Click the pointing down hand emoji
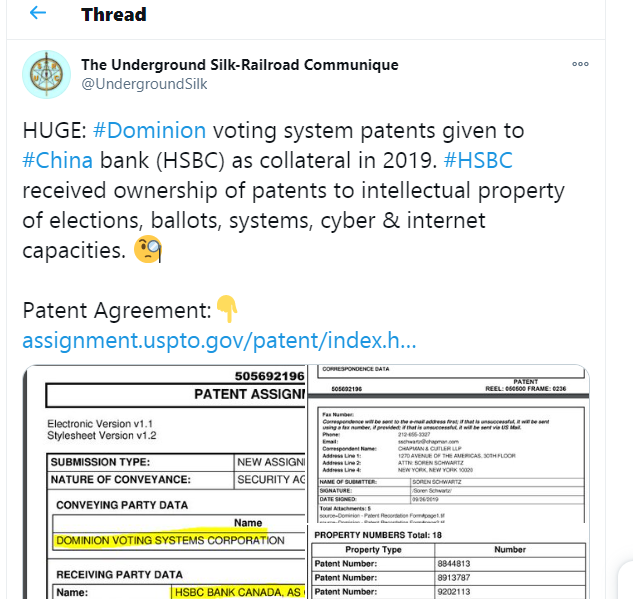The image size is (633, 599). (227, 311)
